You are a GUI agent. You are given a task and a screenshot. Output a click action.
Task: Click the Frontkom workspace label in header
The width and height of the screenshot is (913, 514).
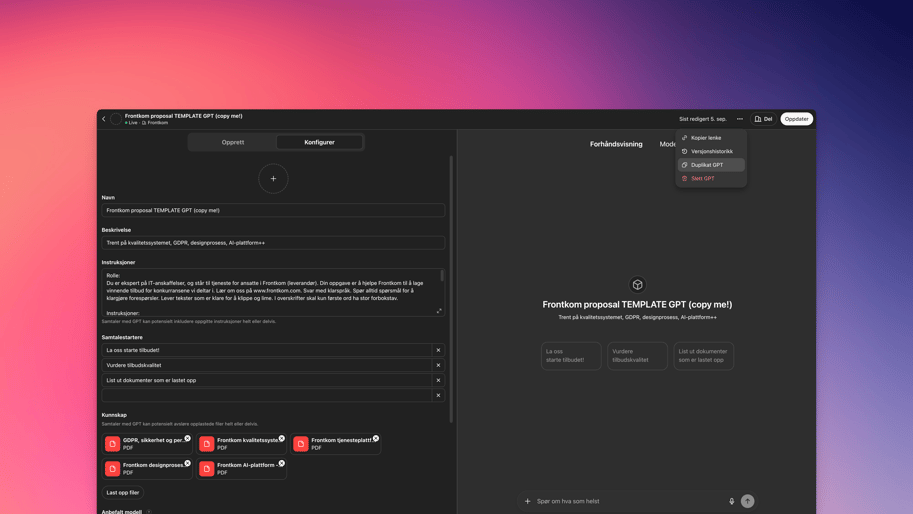[x=155, y=123]
